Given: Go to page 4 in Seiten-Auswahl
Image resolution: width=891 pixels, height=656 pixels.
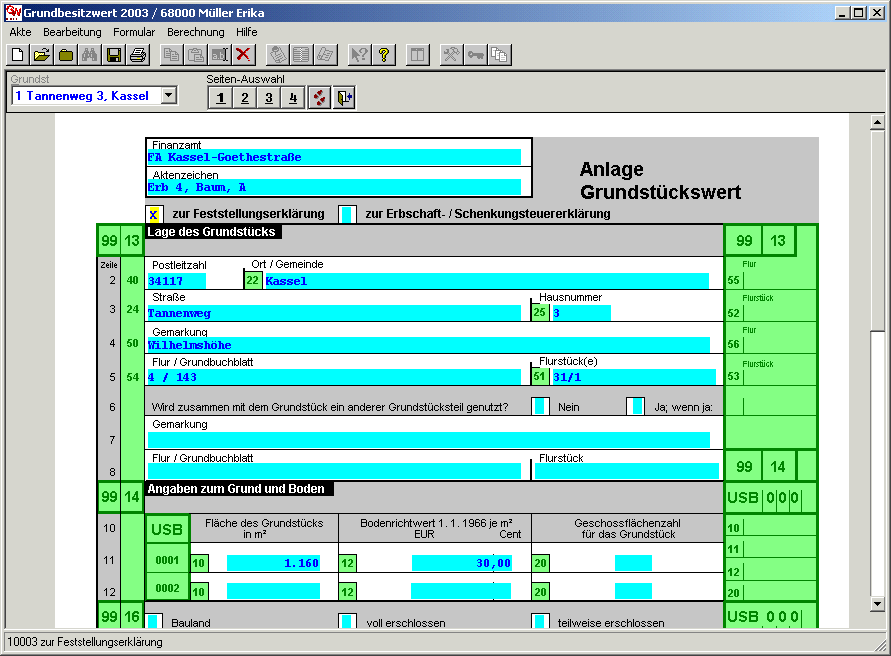Looking at the screenshot, I should (293, 98).
